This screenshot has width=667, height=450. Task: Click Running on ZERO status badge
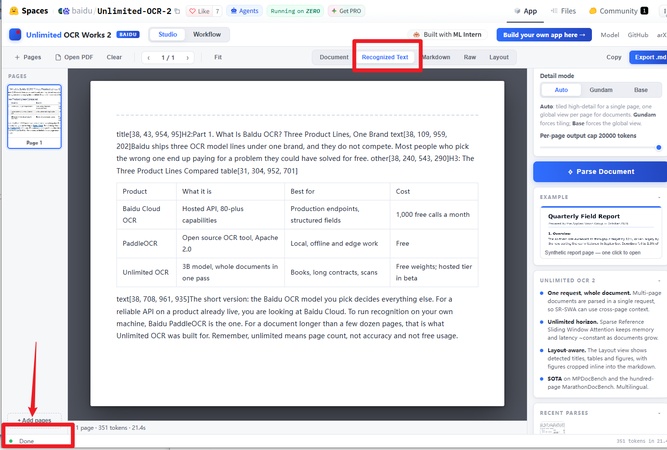[x=295, y=11]
